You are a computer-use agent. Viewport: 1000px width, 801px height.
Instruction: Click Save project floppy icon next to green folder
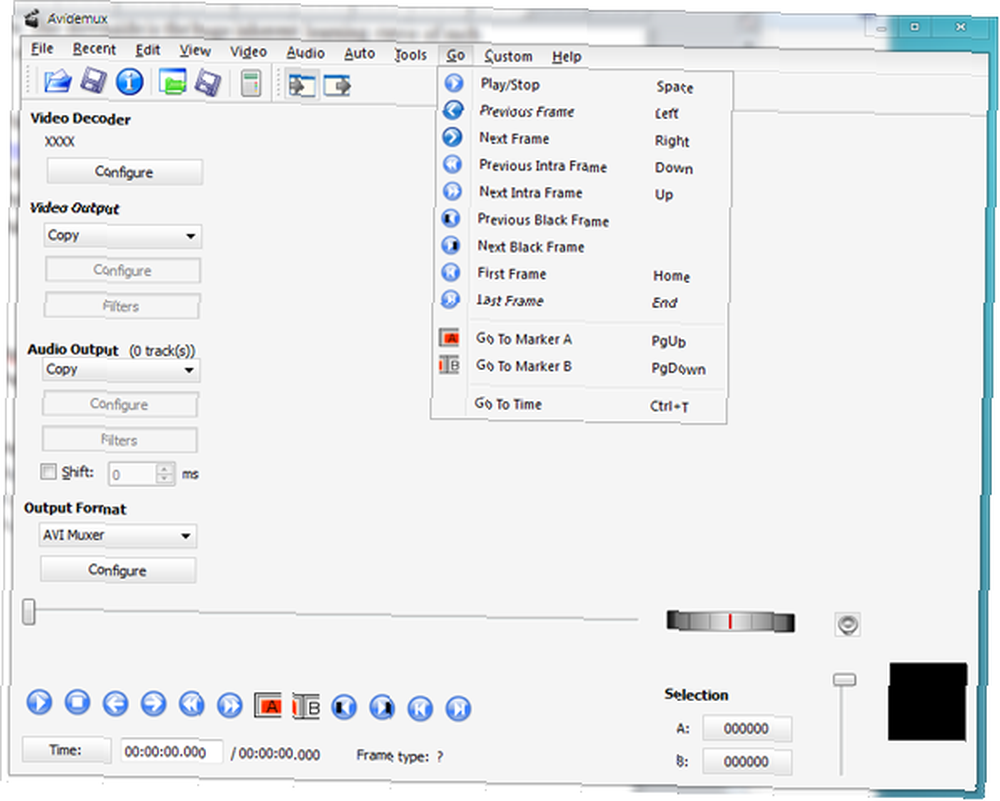(x=208, y=83)
